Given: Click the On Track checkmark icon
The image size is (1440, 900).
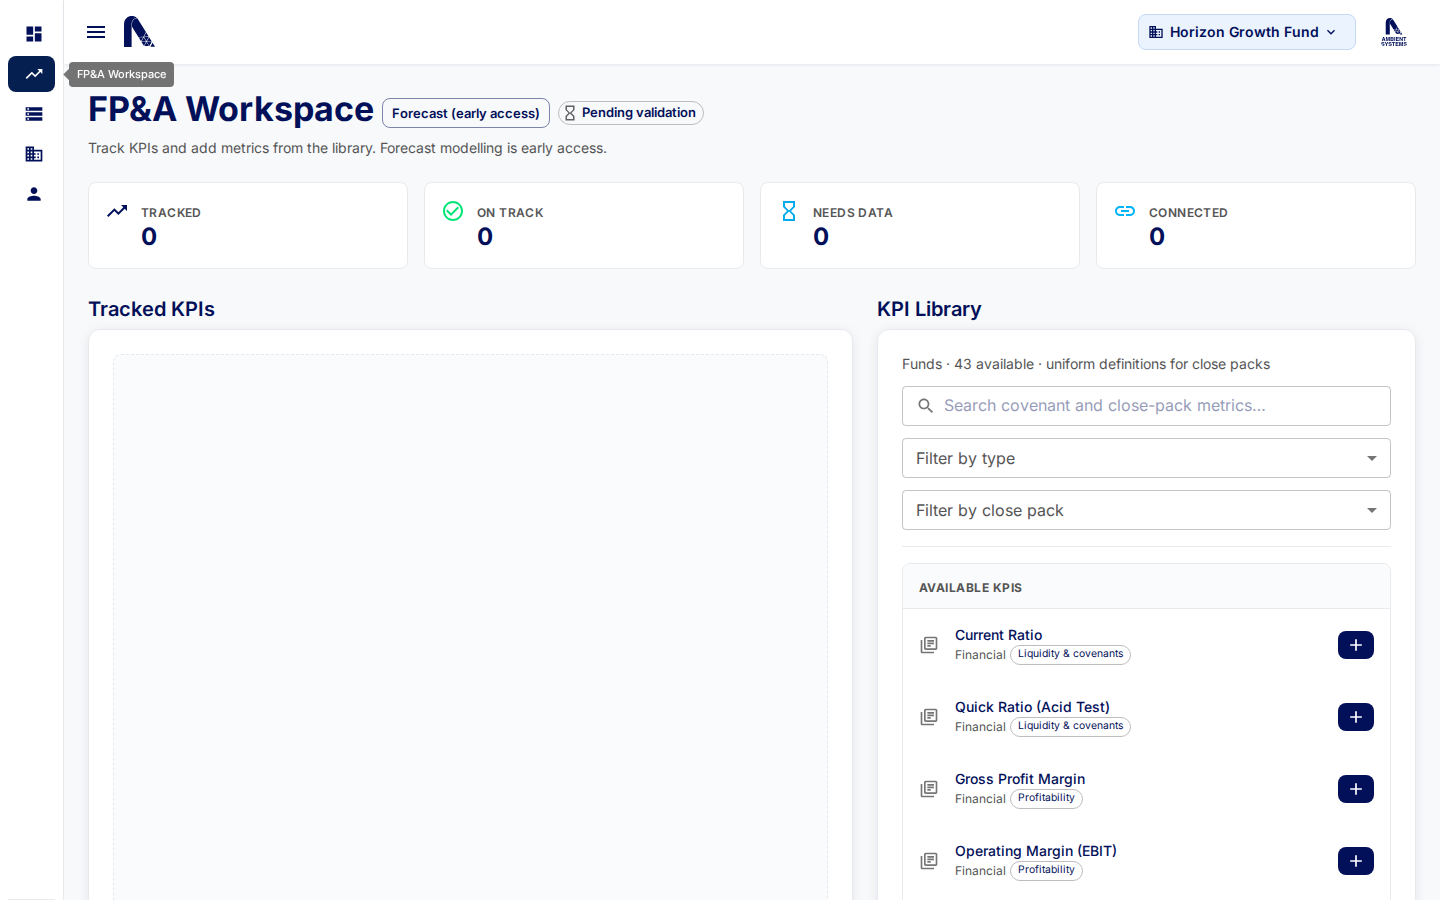Looking at the screenshot, I should coord(453,211).
